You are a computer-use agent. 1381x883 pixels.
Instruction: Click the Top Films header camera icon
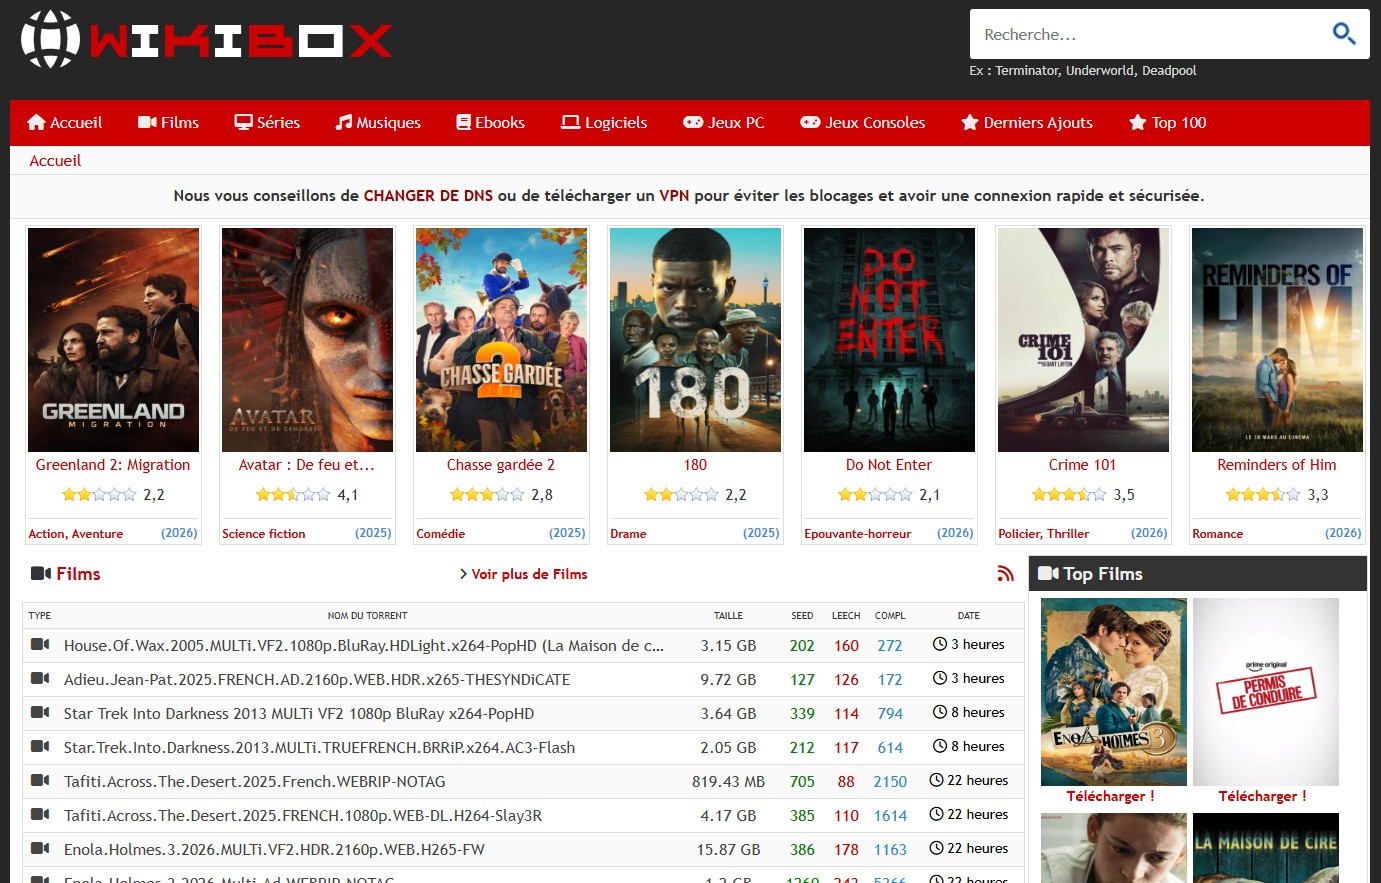1048,573
